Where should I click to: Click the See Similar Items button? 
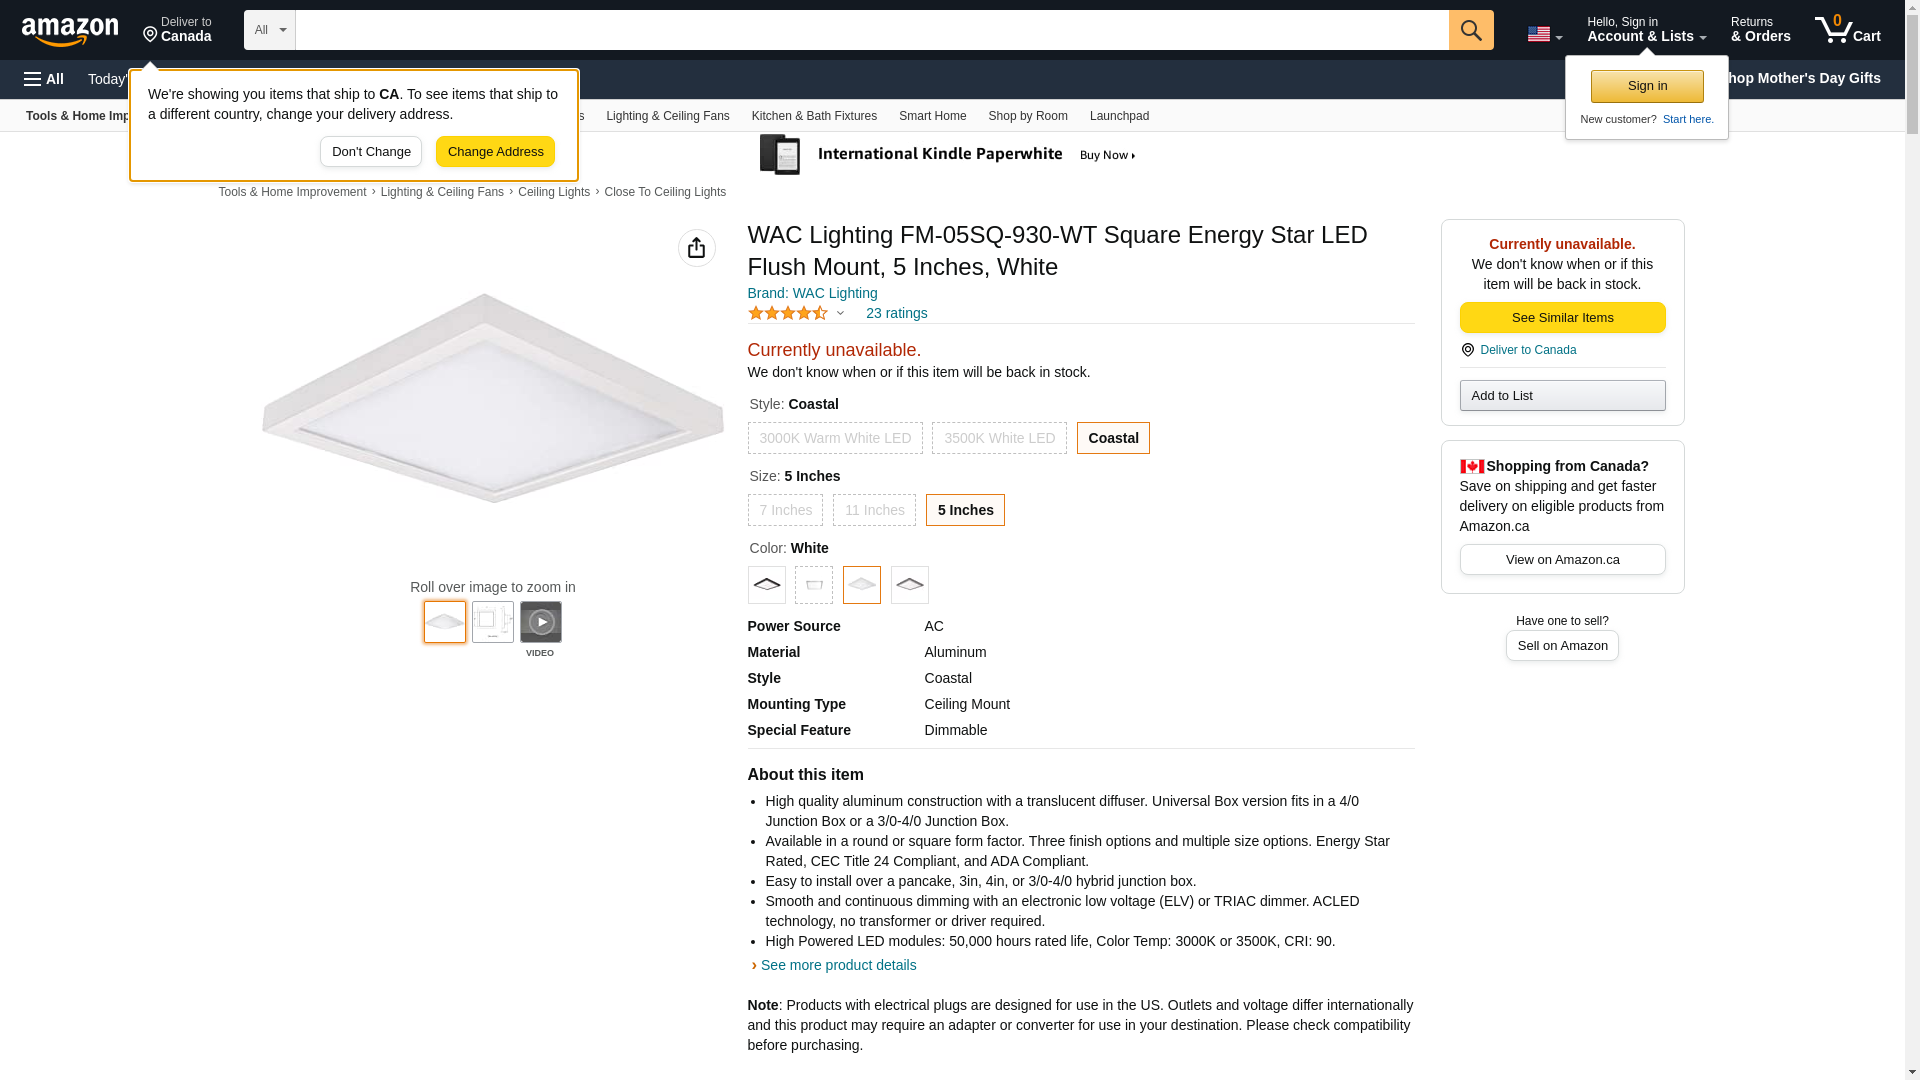[x=1562, y=318]
